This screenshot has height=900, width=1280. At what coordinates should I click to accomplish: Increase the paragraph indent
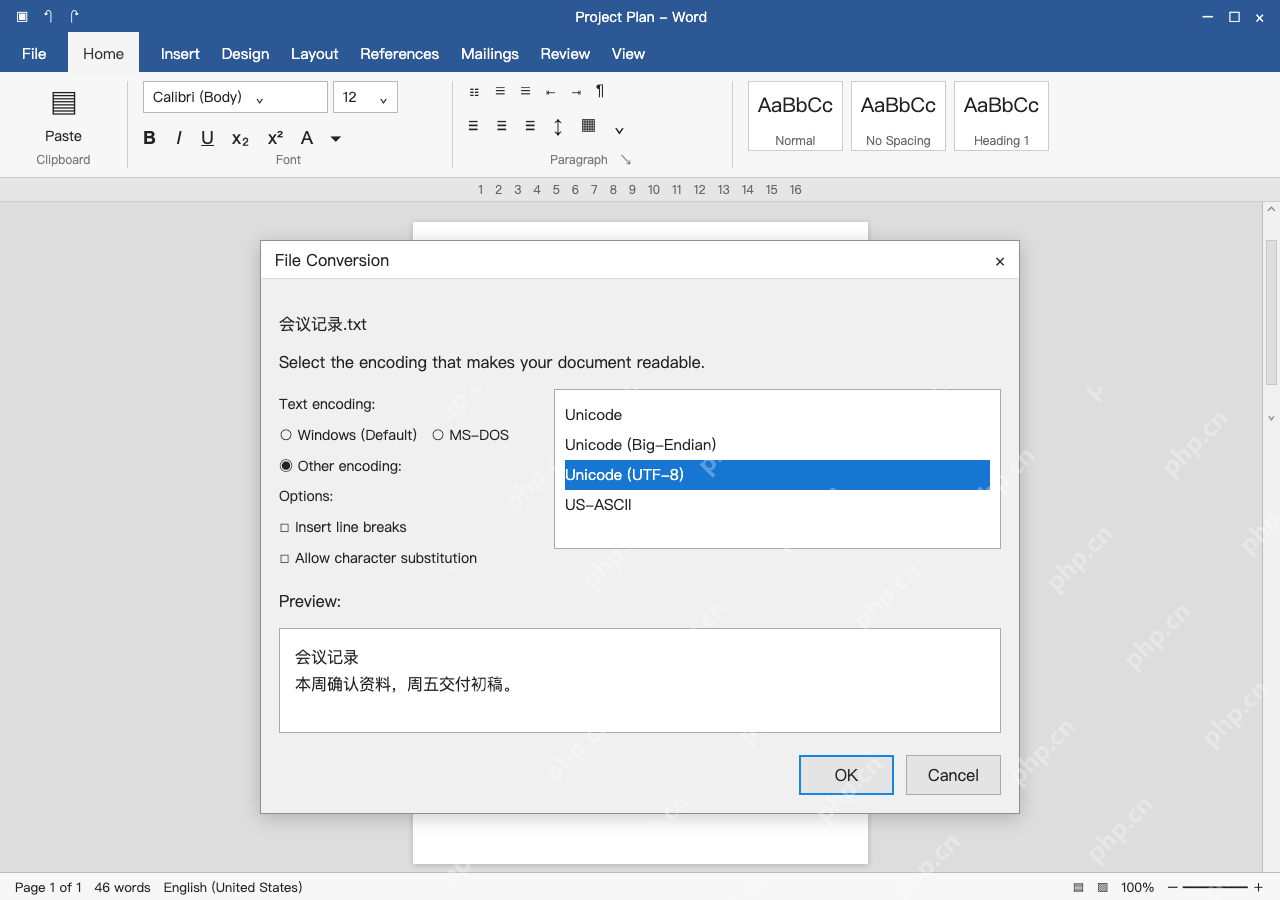click(576, 92)
